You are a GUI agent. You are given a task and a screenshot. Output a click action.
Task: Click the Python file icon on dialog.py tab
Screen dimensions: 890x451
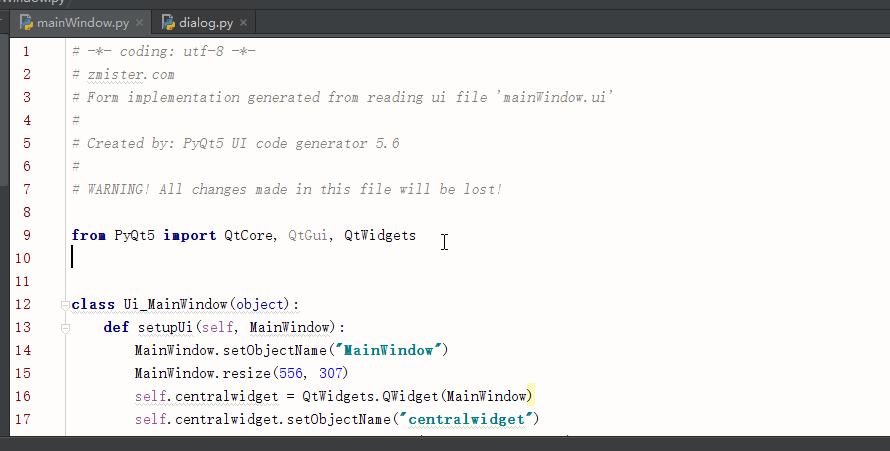(x=169, y=23)
